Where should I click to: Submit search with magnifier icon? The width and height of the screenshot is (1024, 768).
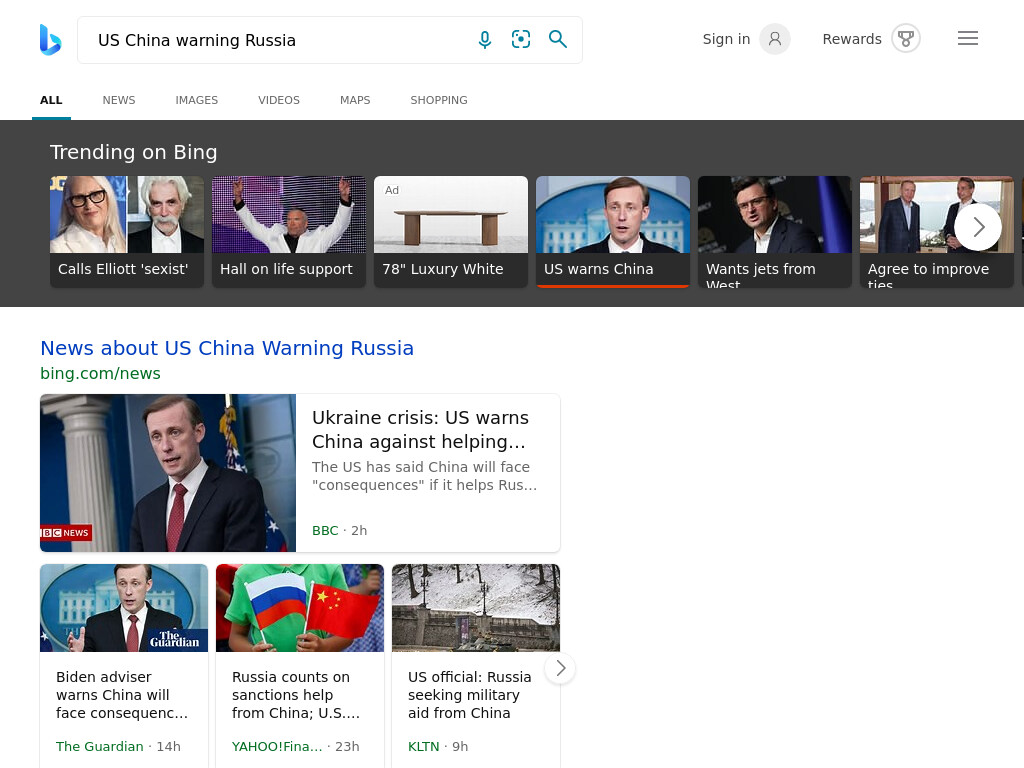(557, 39)
